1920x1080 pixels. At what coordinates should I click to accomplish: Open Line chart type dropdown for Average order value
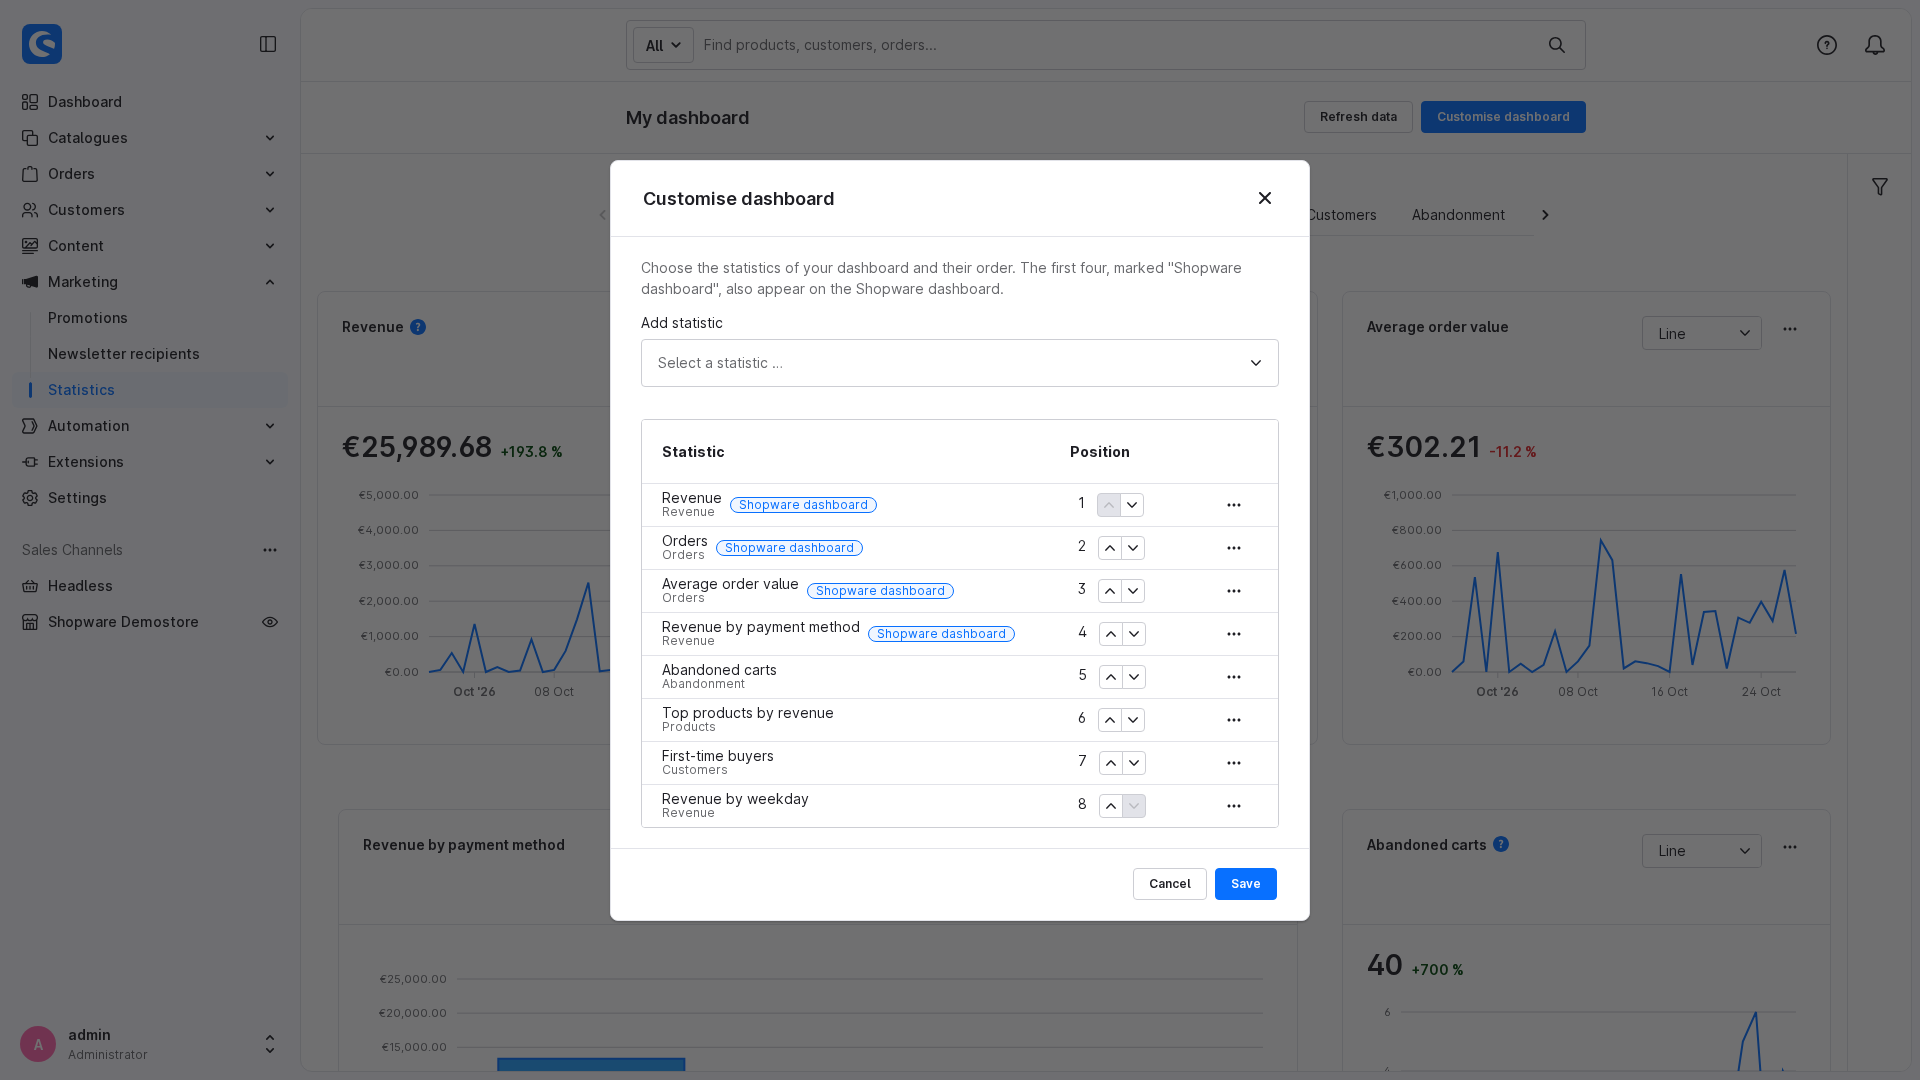click(1702, 334)
